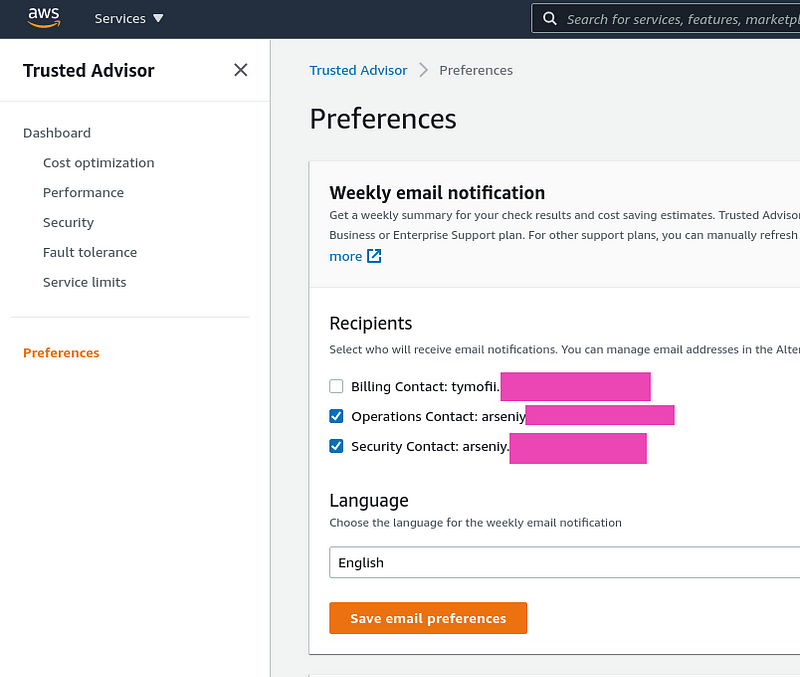Click the Recipients section heading

pos(370,323)
